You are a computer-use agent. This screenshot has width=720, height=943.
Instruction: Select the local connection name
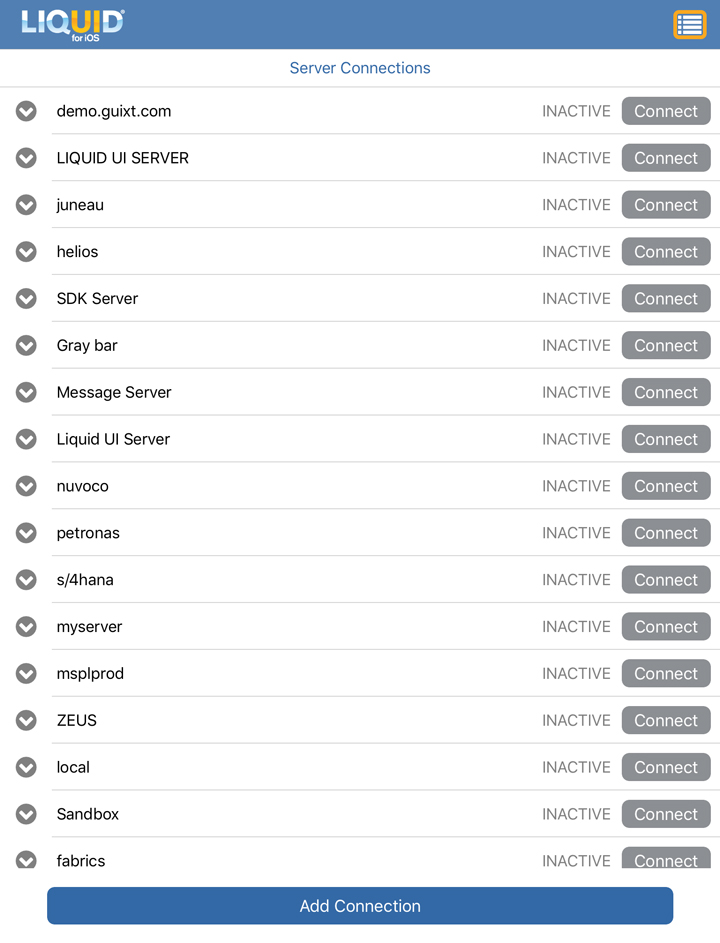(x=73, y=767)
